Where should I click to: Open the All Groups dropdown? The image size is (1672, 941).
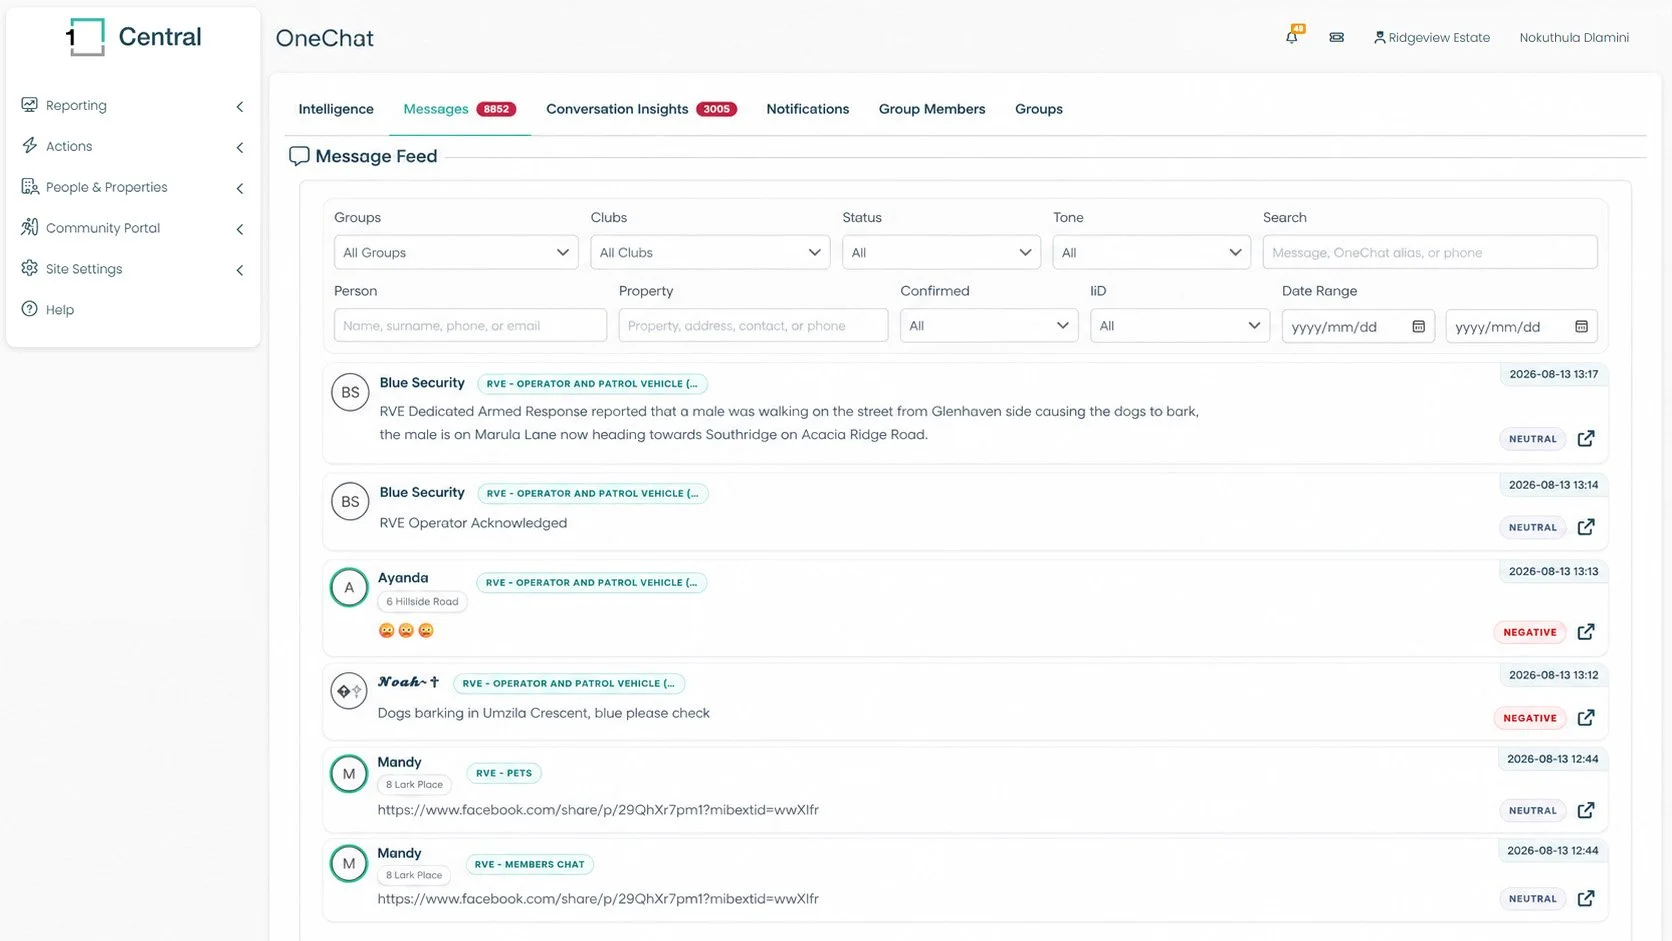[456, 253]
